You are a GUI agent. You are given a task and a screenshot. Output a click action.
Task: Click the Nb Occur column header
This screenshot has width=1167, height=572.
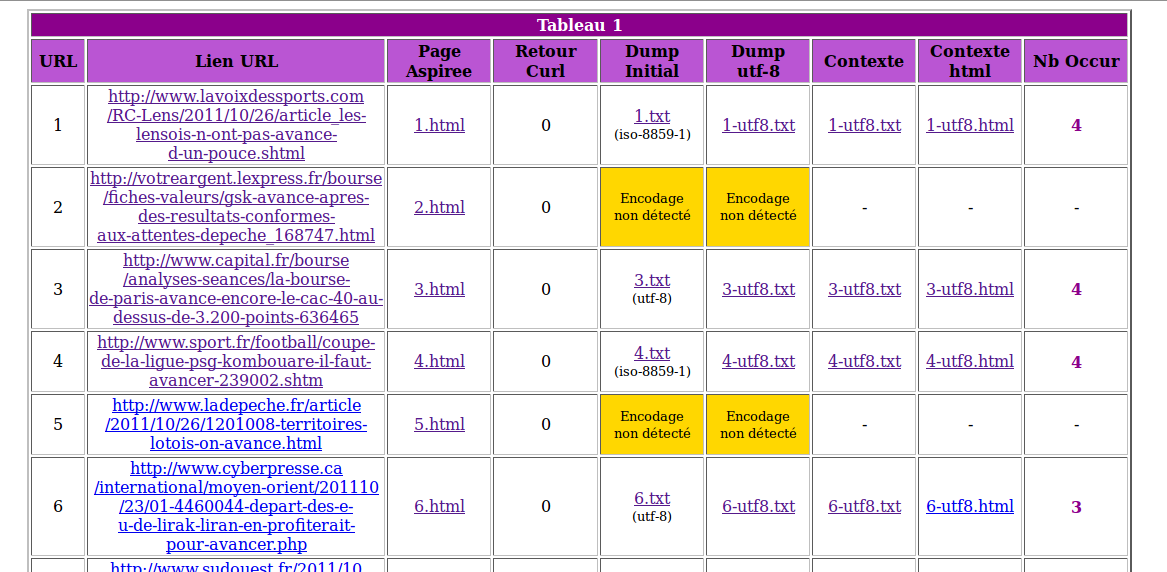pyautogui.click(x=1075, y=61)
